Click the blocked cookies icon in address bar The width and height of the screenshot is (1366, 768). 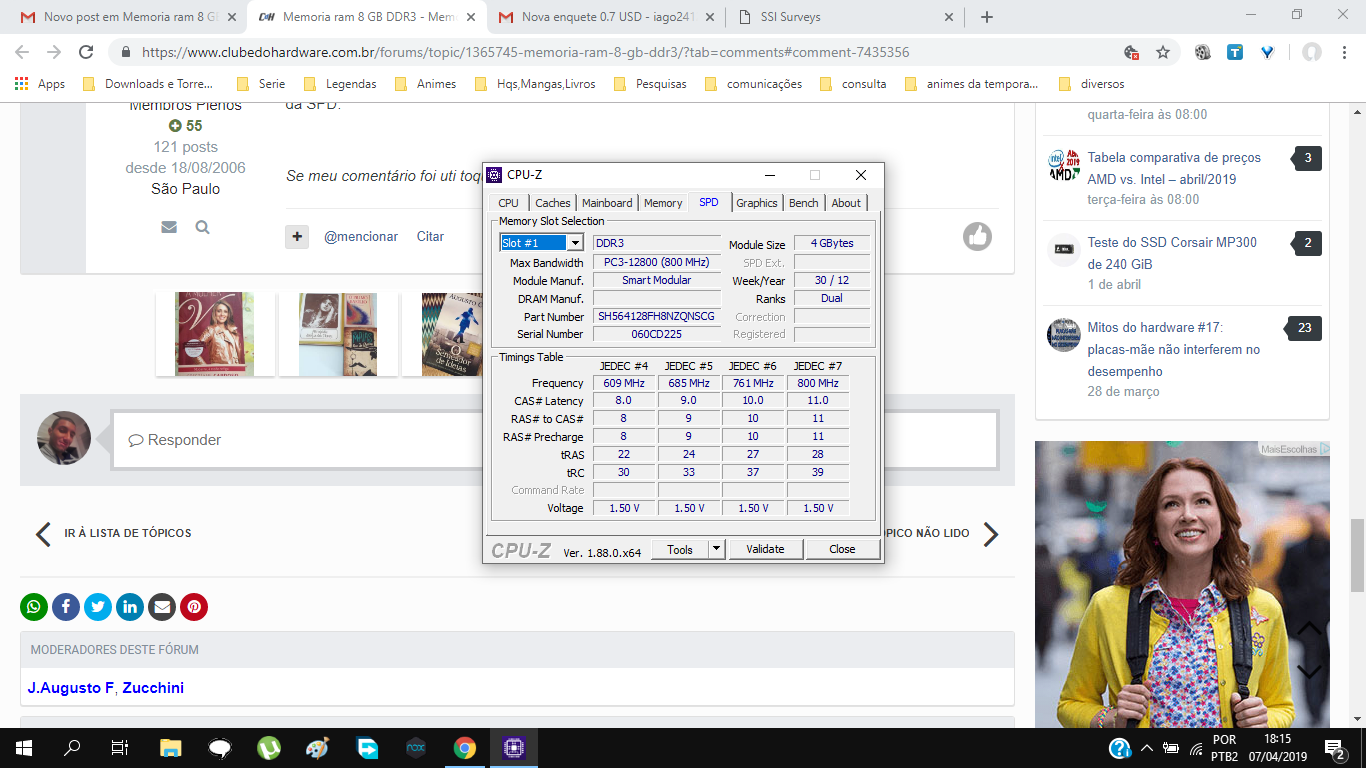coord(1131,52)
